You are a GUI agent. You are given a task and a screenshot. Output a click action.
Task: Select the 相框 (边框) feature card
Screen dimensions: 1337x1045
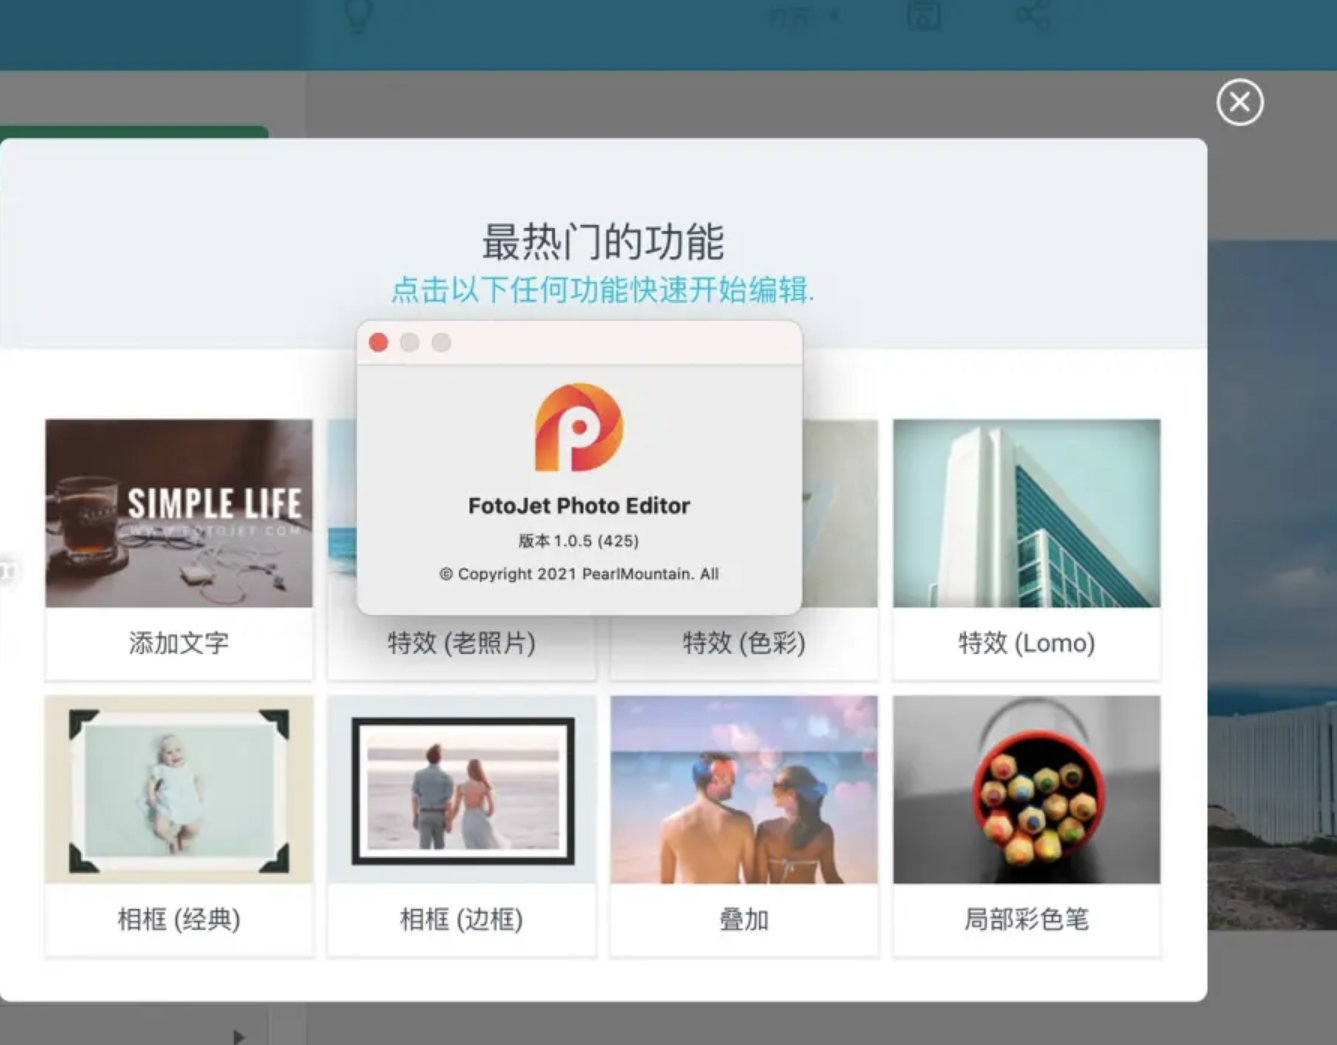coord(461,826)
